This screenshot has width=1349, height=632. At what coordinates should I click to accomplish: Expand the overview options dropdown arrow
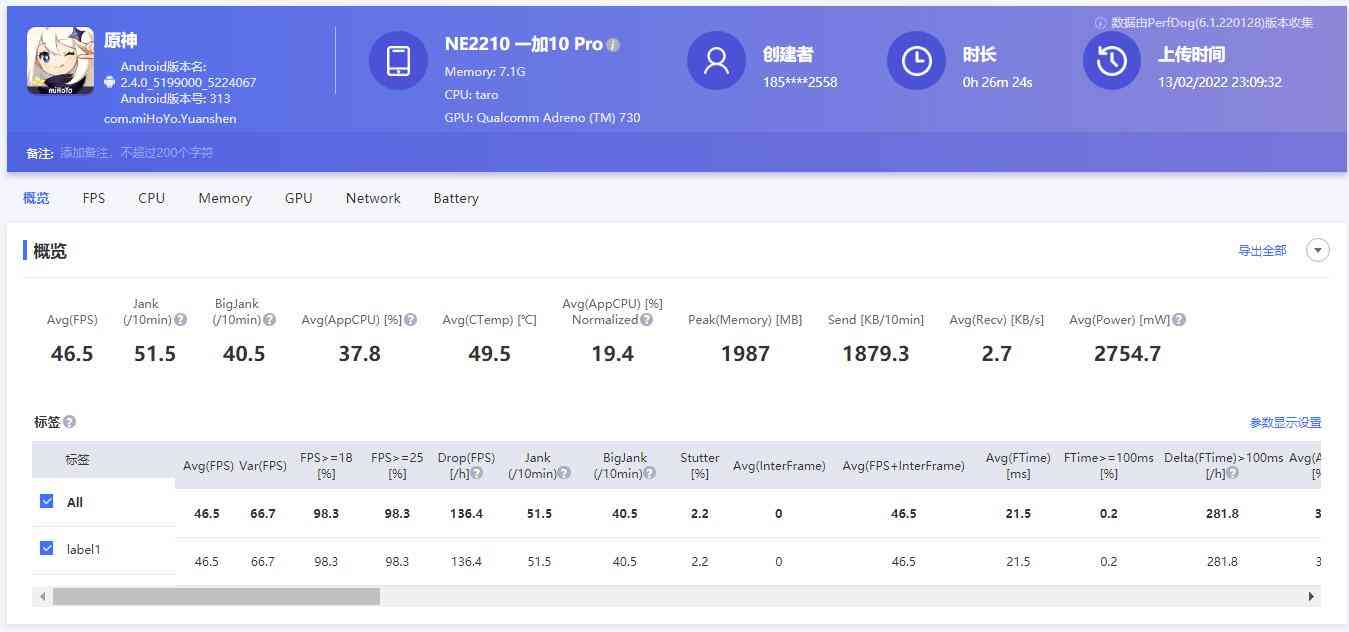1318,250
